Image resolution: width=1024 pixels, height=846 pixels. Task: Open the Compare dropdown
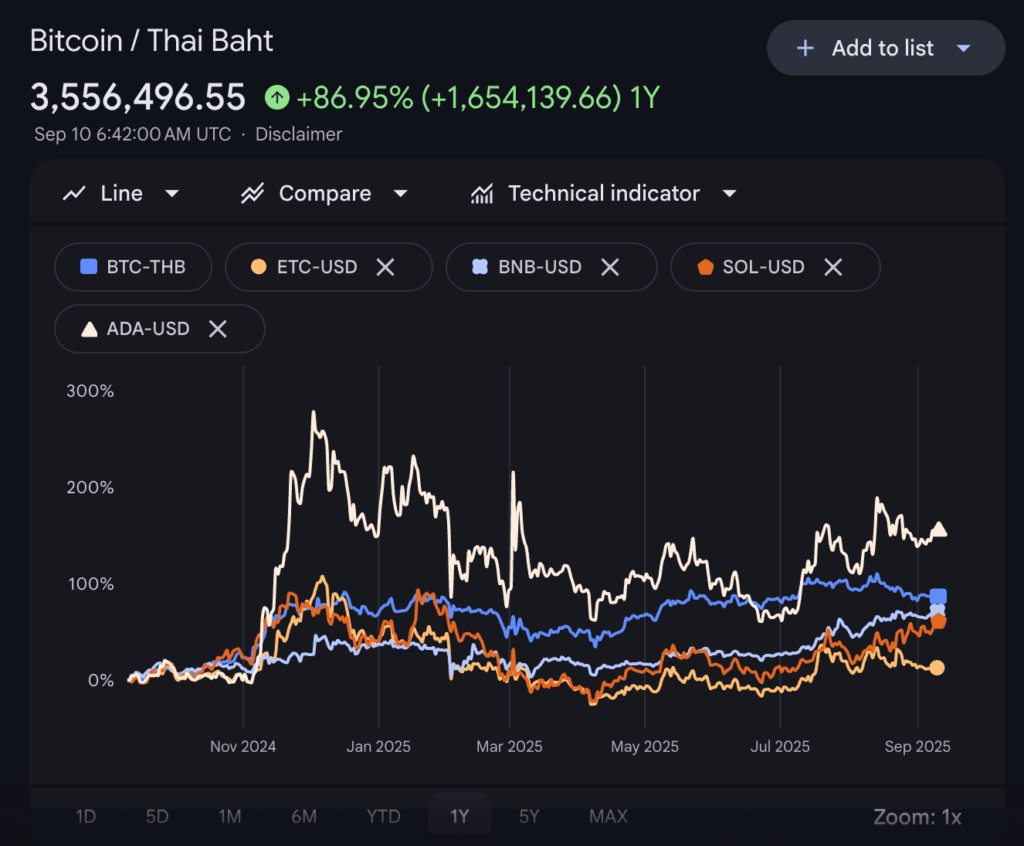pos(400,194)
